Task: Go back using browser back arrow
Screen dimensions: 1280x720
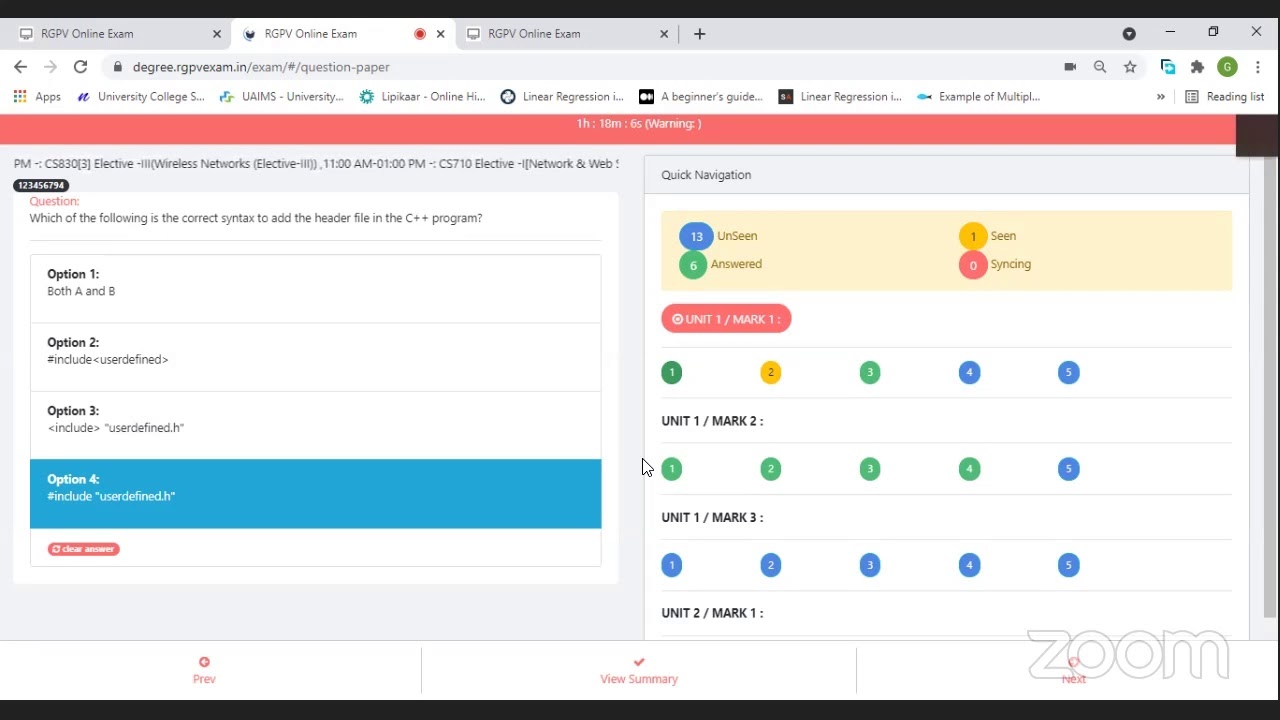Action: pos(21,67)
